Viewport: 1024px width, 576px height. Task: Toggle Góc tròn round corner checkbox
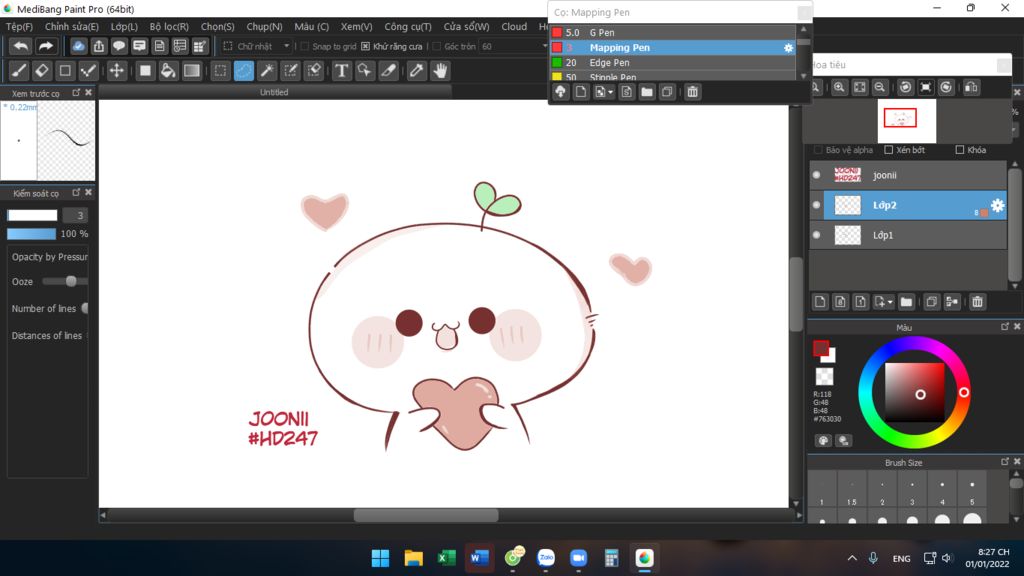click(436, 46)
